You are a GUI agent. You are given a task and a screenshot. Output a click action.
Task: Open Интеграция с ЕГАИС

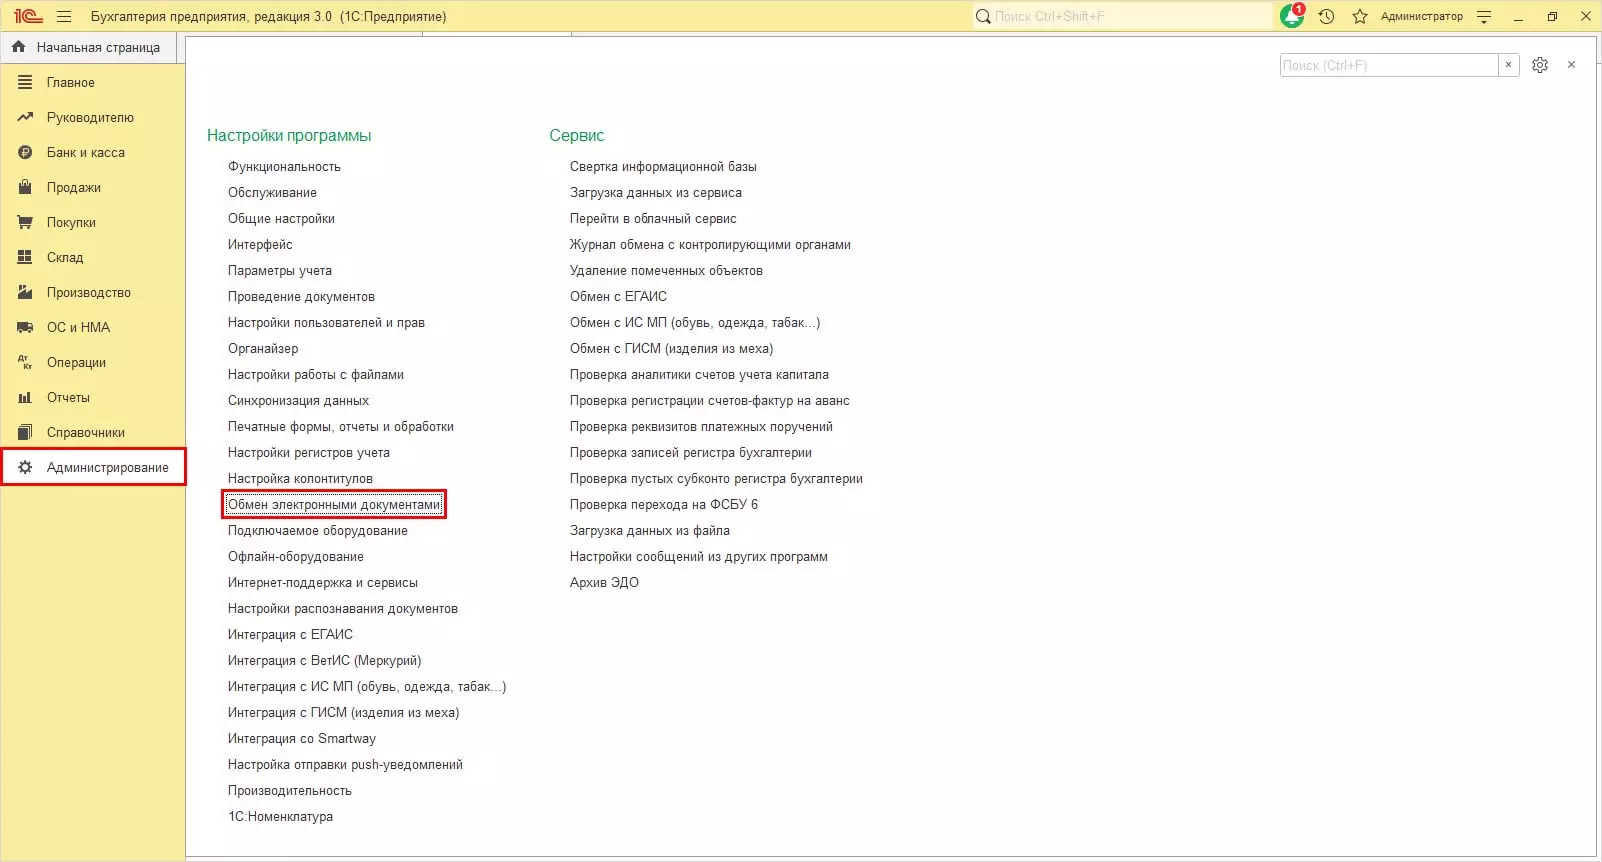coord(290,634)
